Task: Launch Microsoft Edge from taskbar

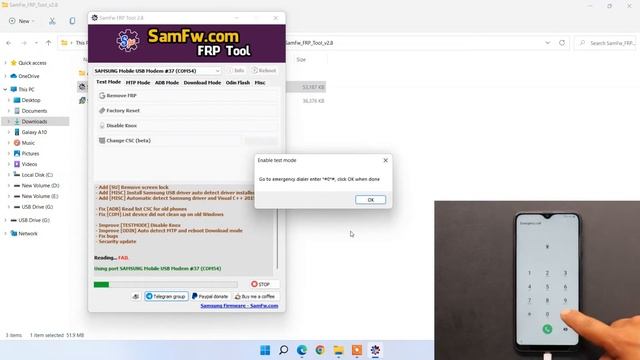Action: 302,350
